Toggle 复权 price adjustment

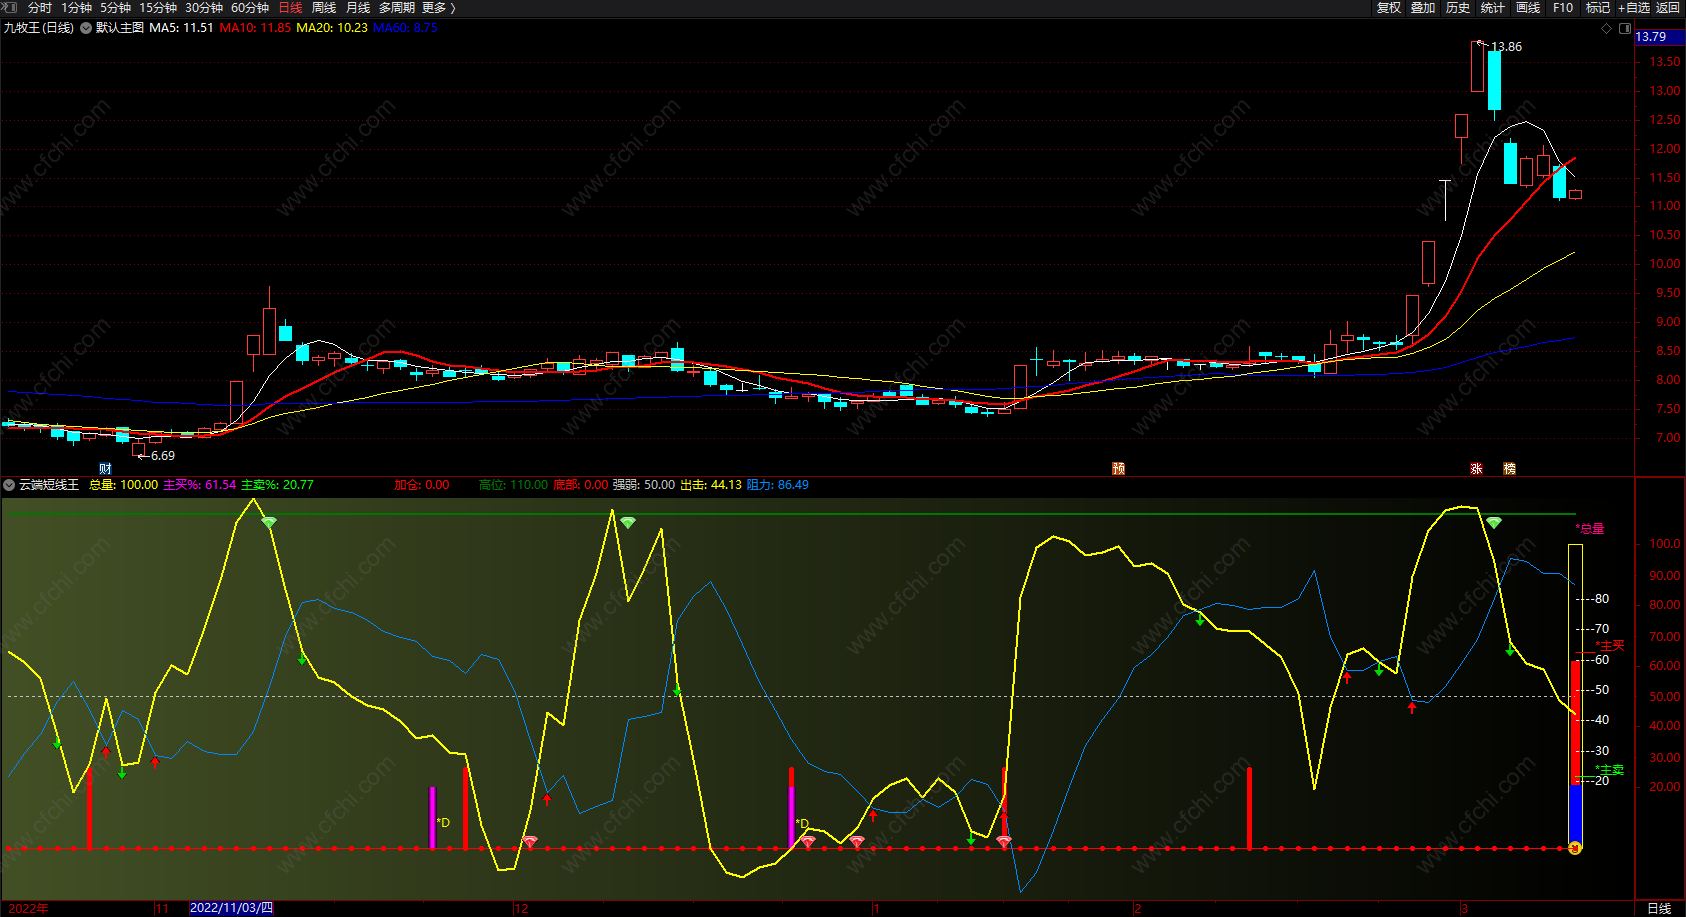tap(1388, 8)
